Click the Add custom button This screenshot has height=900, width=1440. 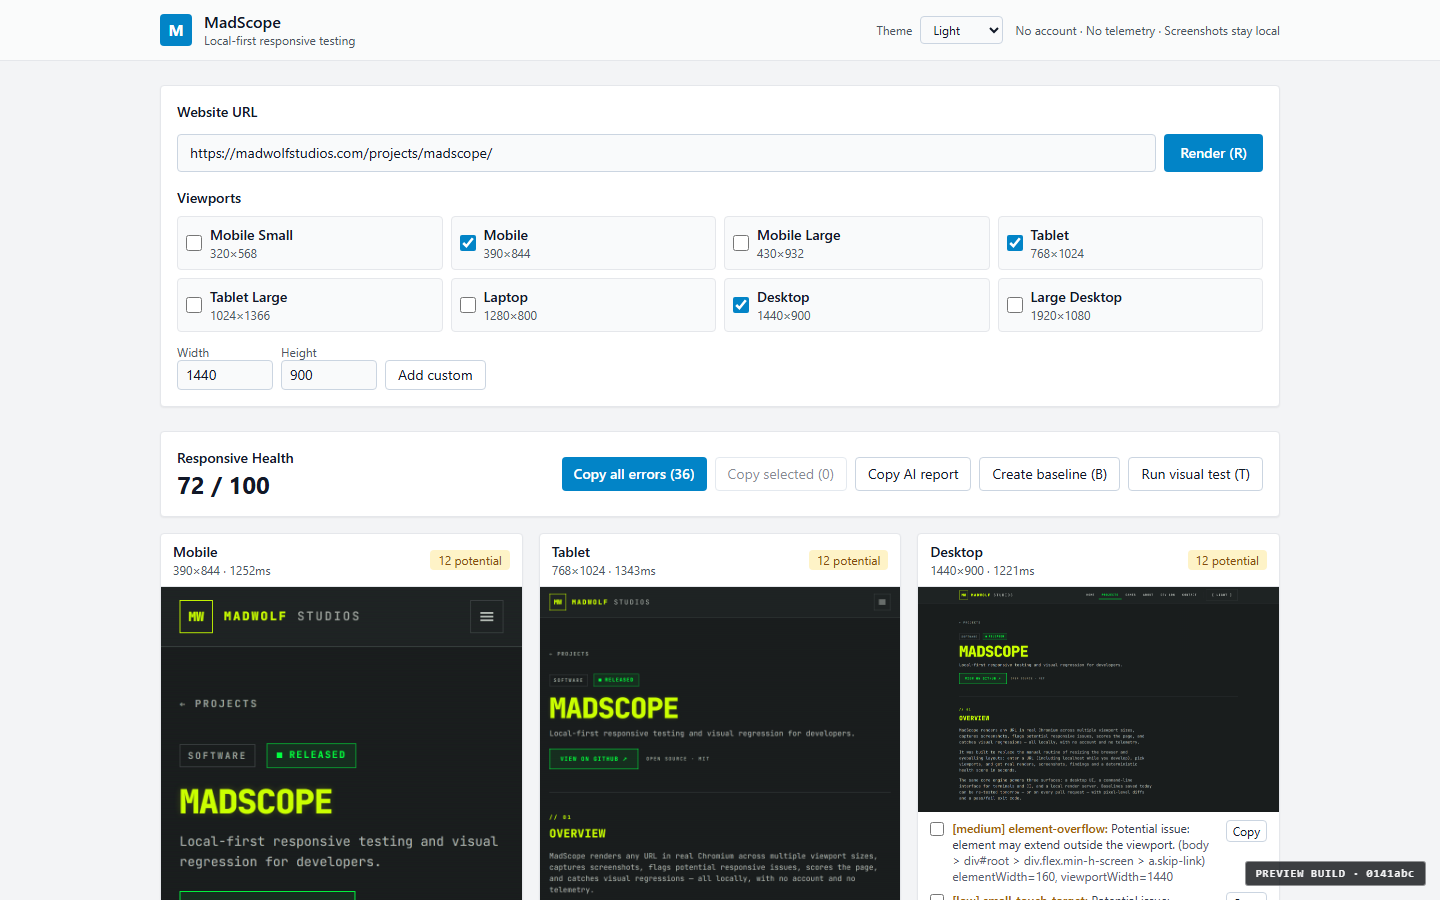coord(435,375)
